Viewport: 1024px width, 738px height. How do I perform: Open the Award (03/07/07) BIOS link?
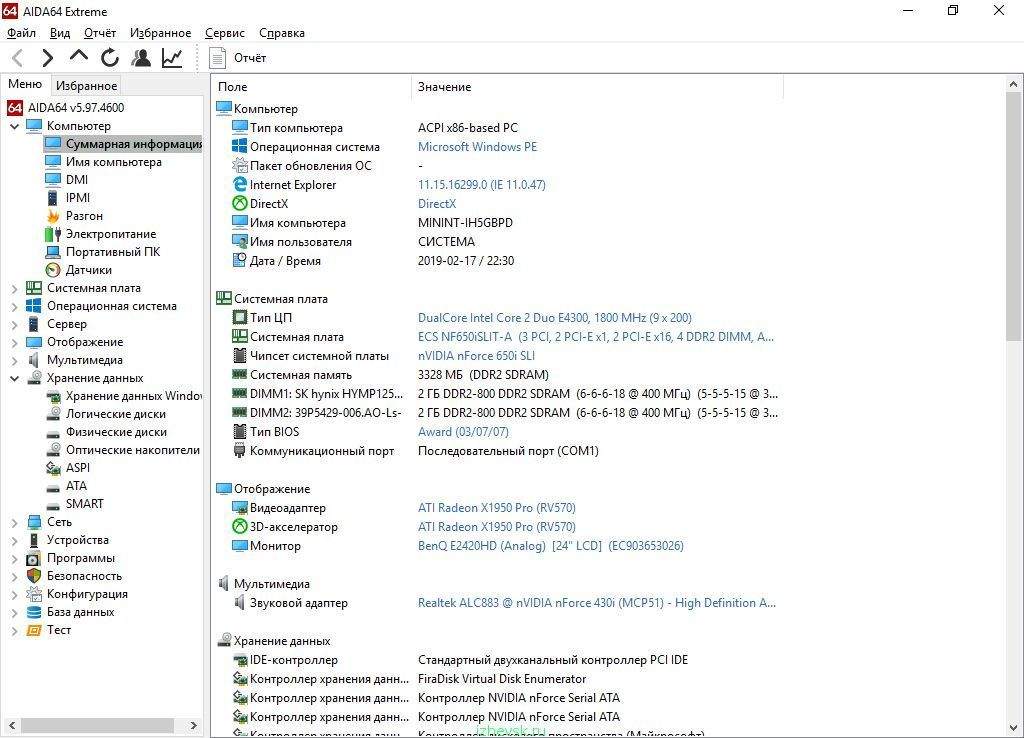pyautogui.click(x=463, y=432)
